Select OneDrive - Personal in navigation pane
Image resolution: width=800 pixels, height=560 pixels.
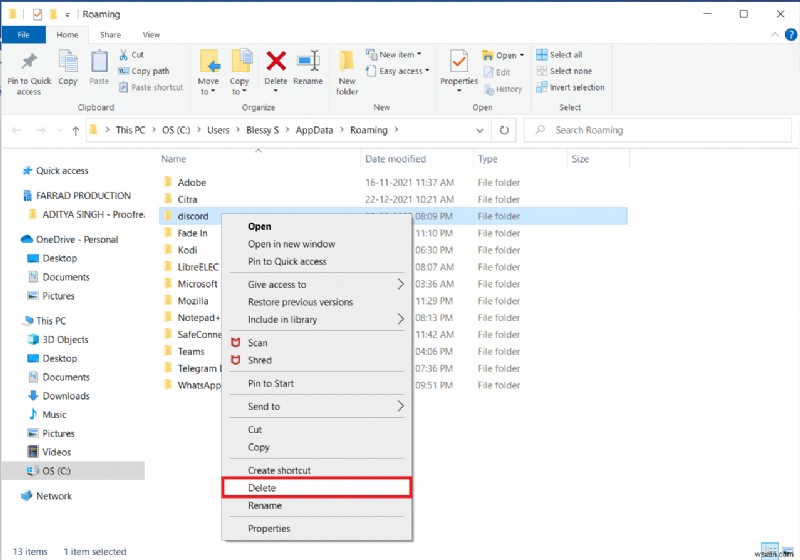(77, 239)
